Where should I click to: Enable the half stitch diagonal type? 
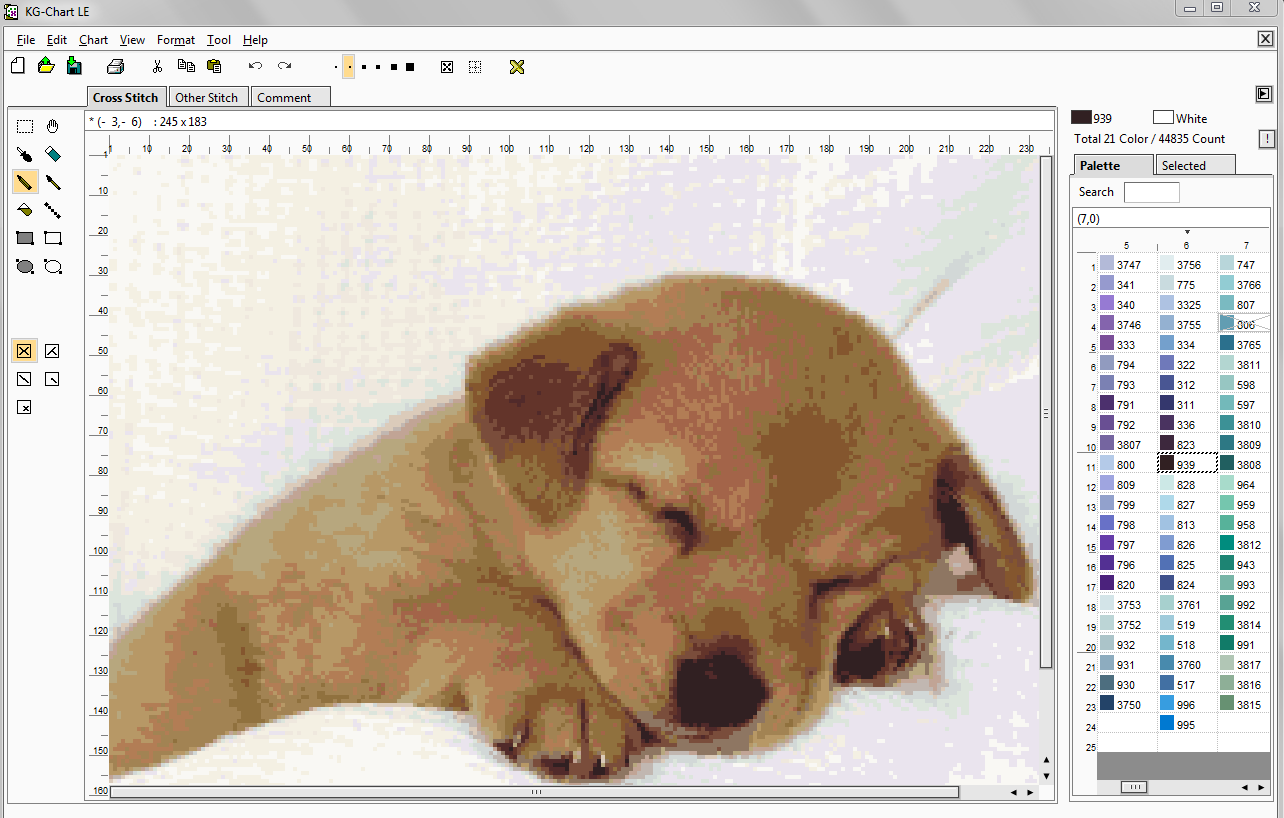pyautogui.click(x=25, y=379)
